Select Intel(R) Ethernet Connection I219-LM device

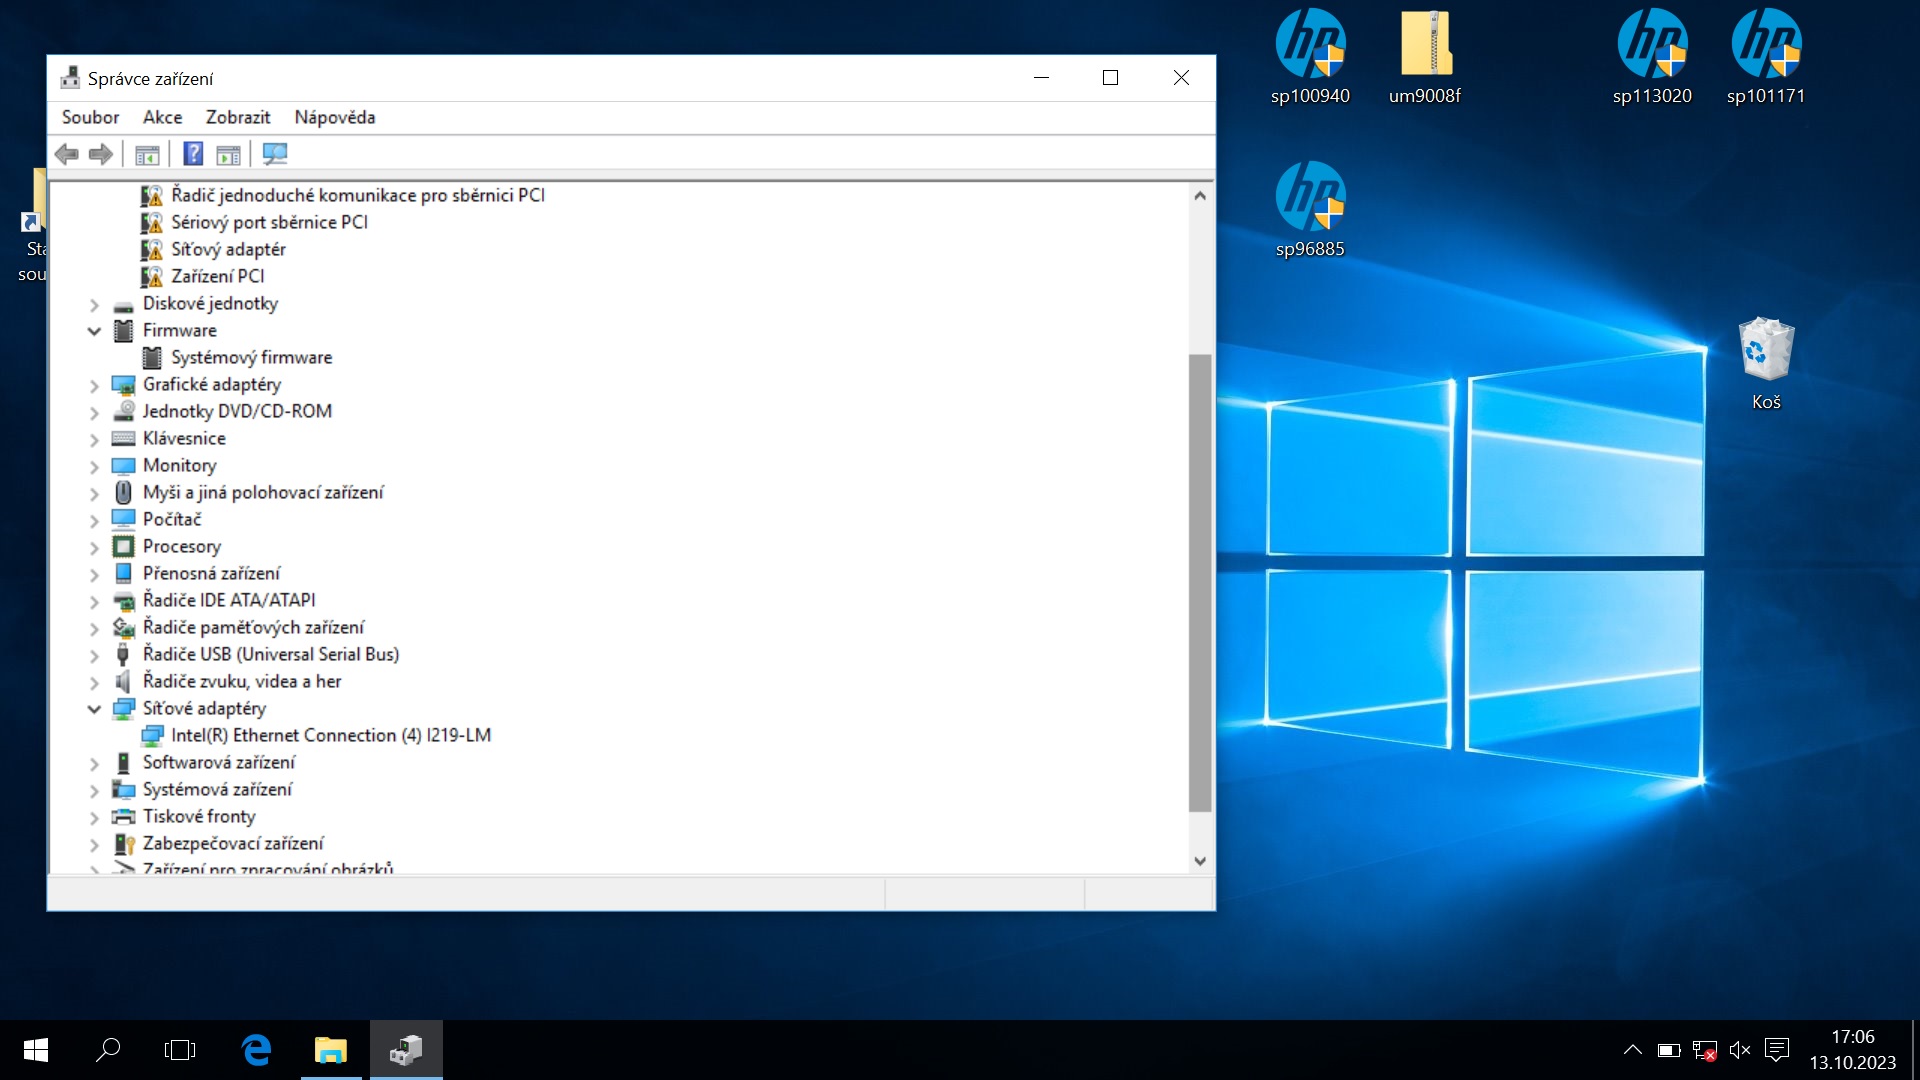pos(330,735)
